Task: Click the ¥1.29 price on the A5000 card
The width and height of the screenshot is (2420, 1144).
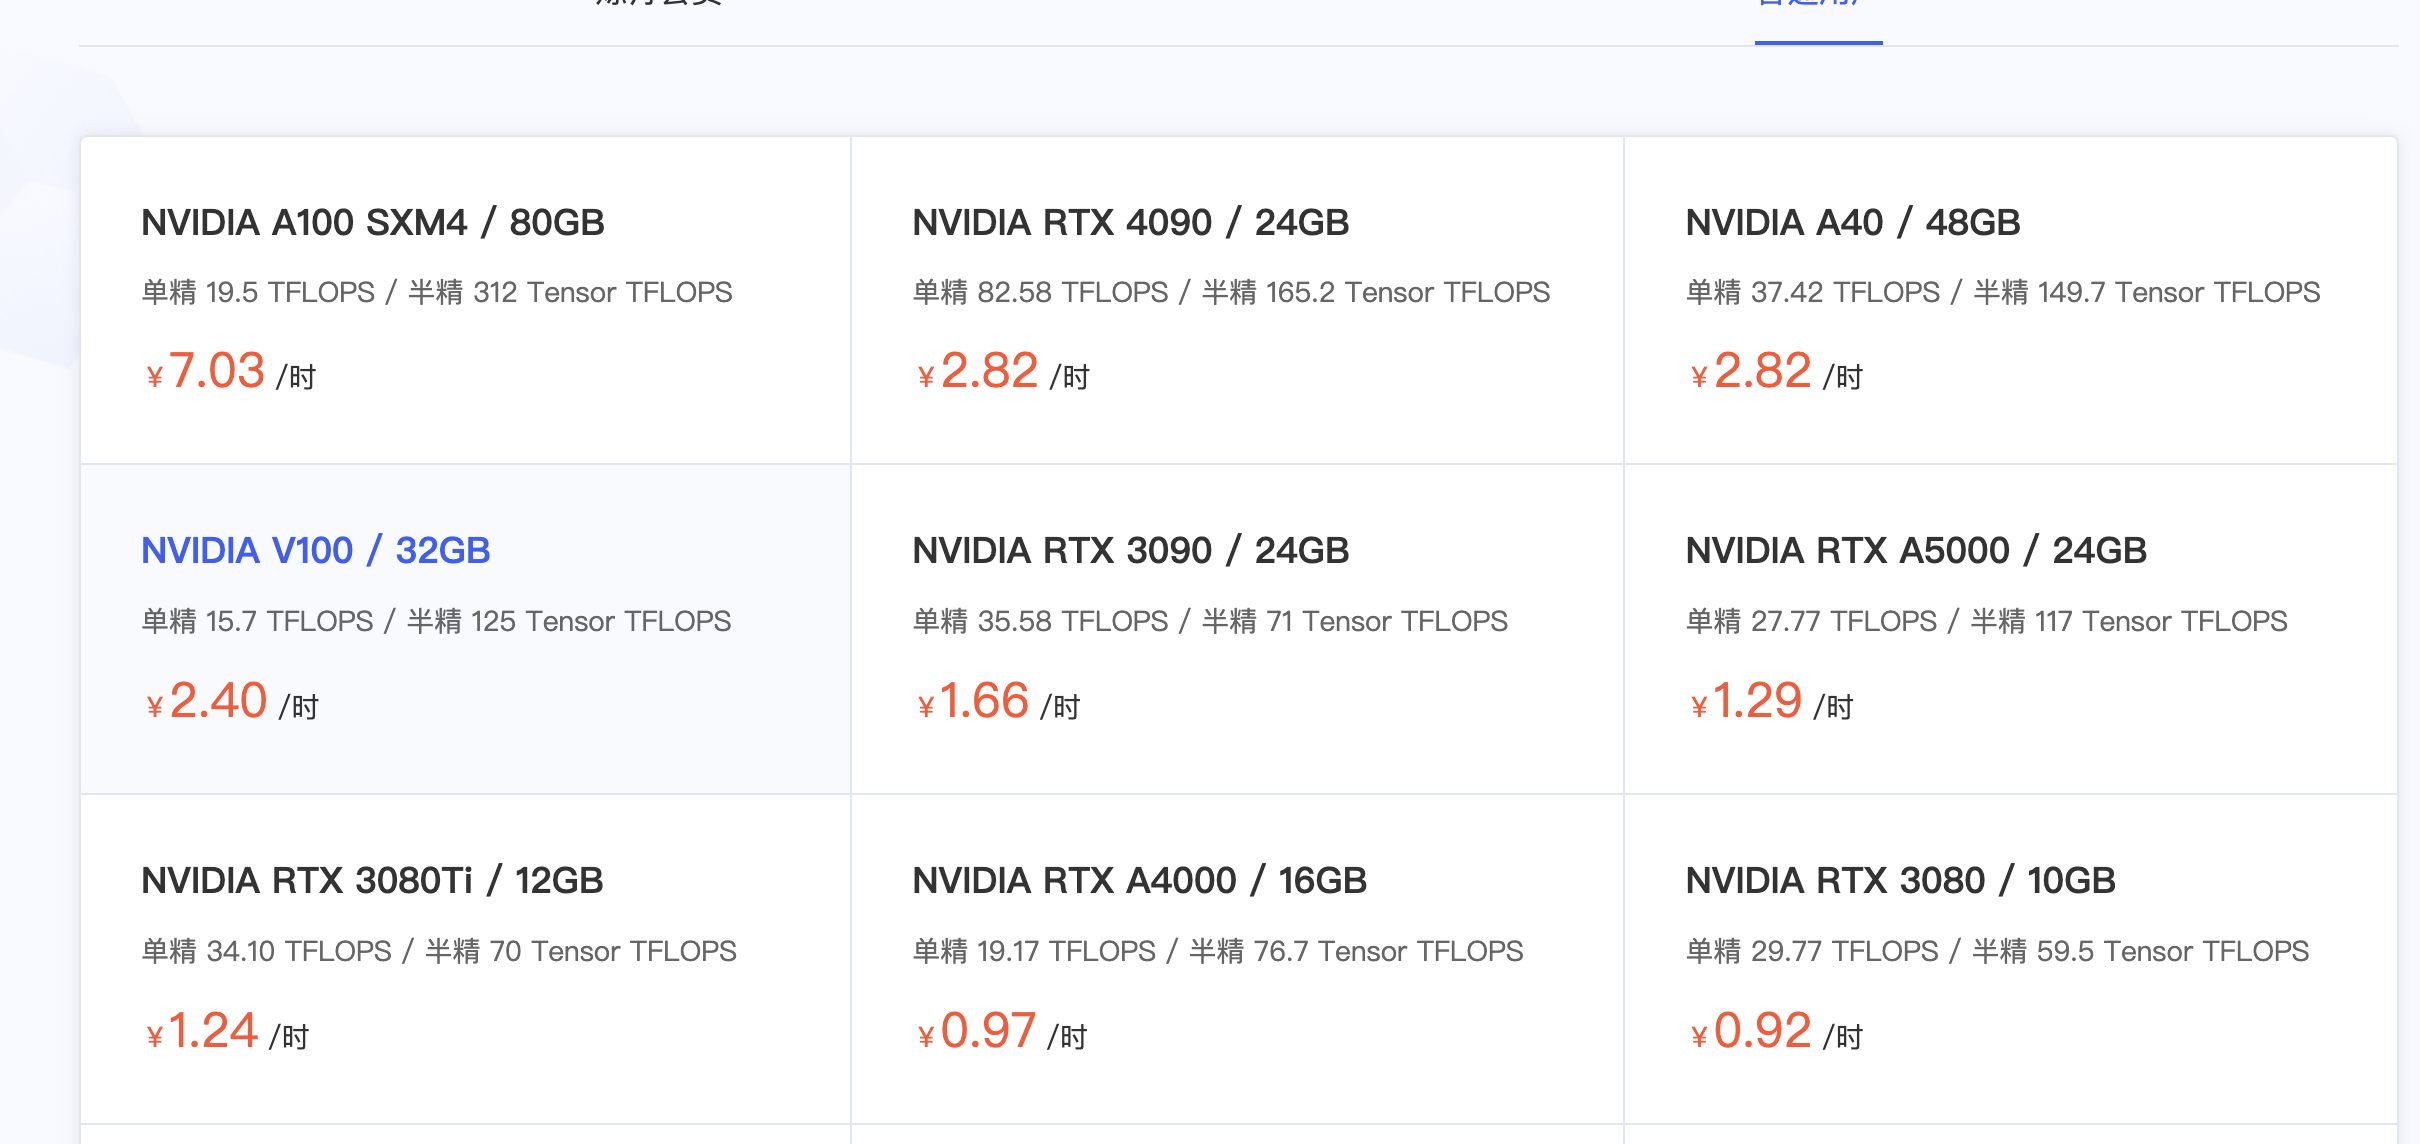Action: tap(1772, 701)
